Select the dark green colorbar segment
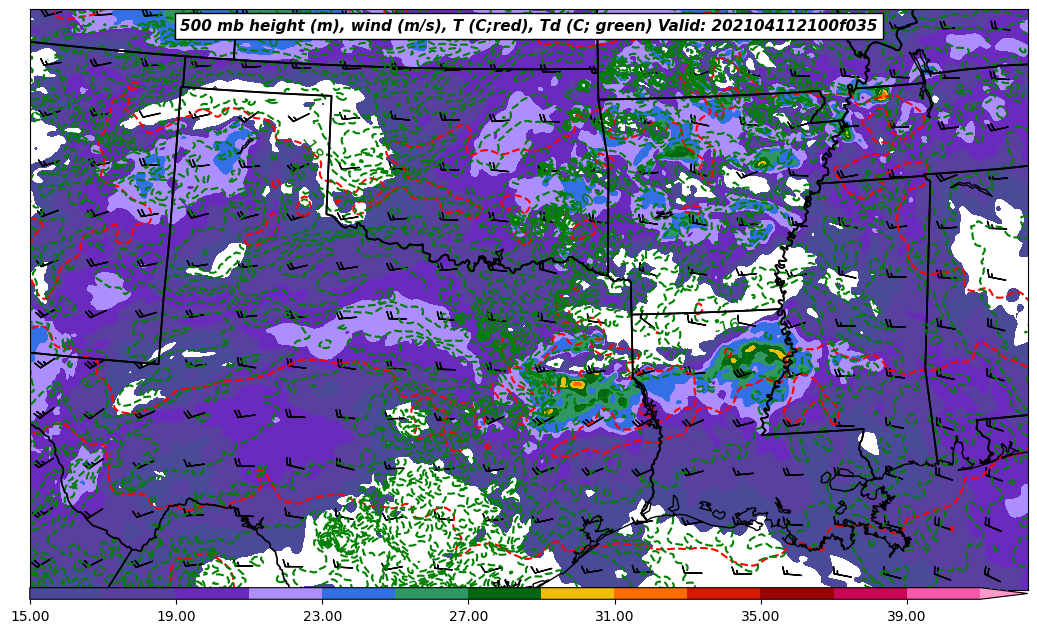 505,593
